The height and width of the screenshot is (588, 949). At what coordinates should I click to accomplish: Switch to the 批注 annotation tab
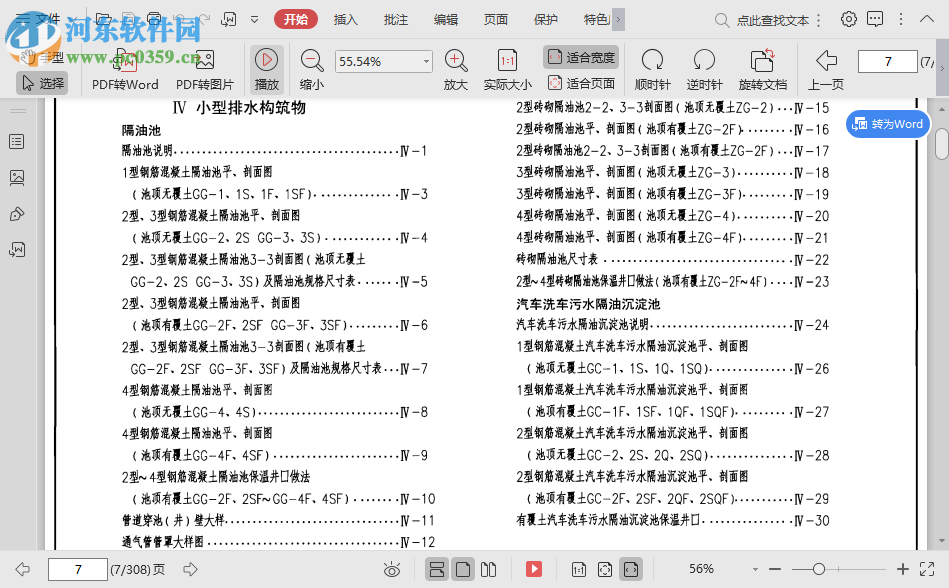pos(394,18)
